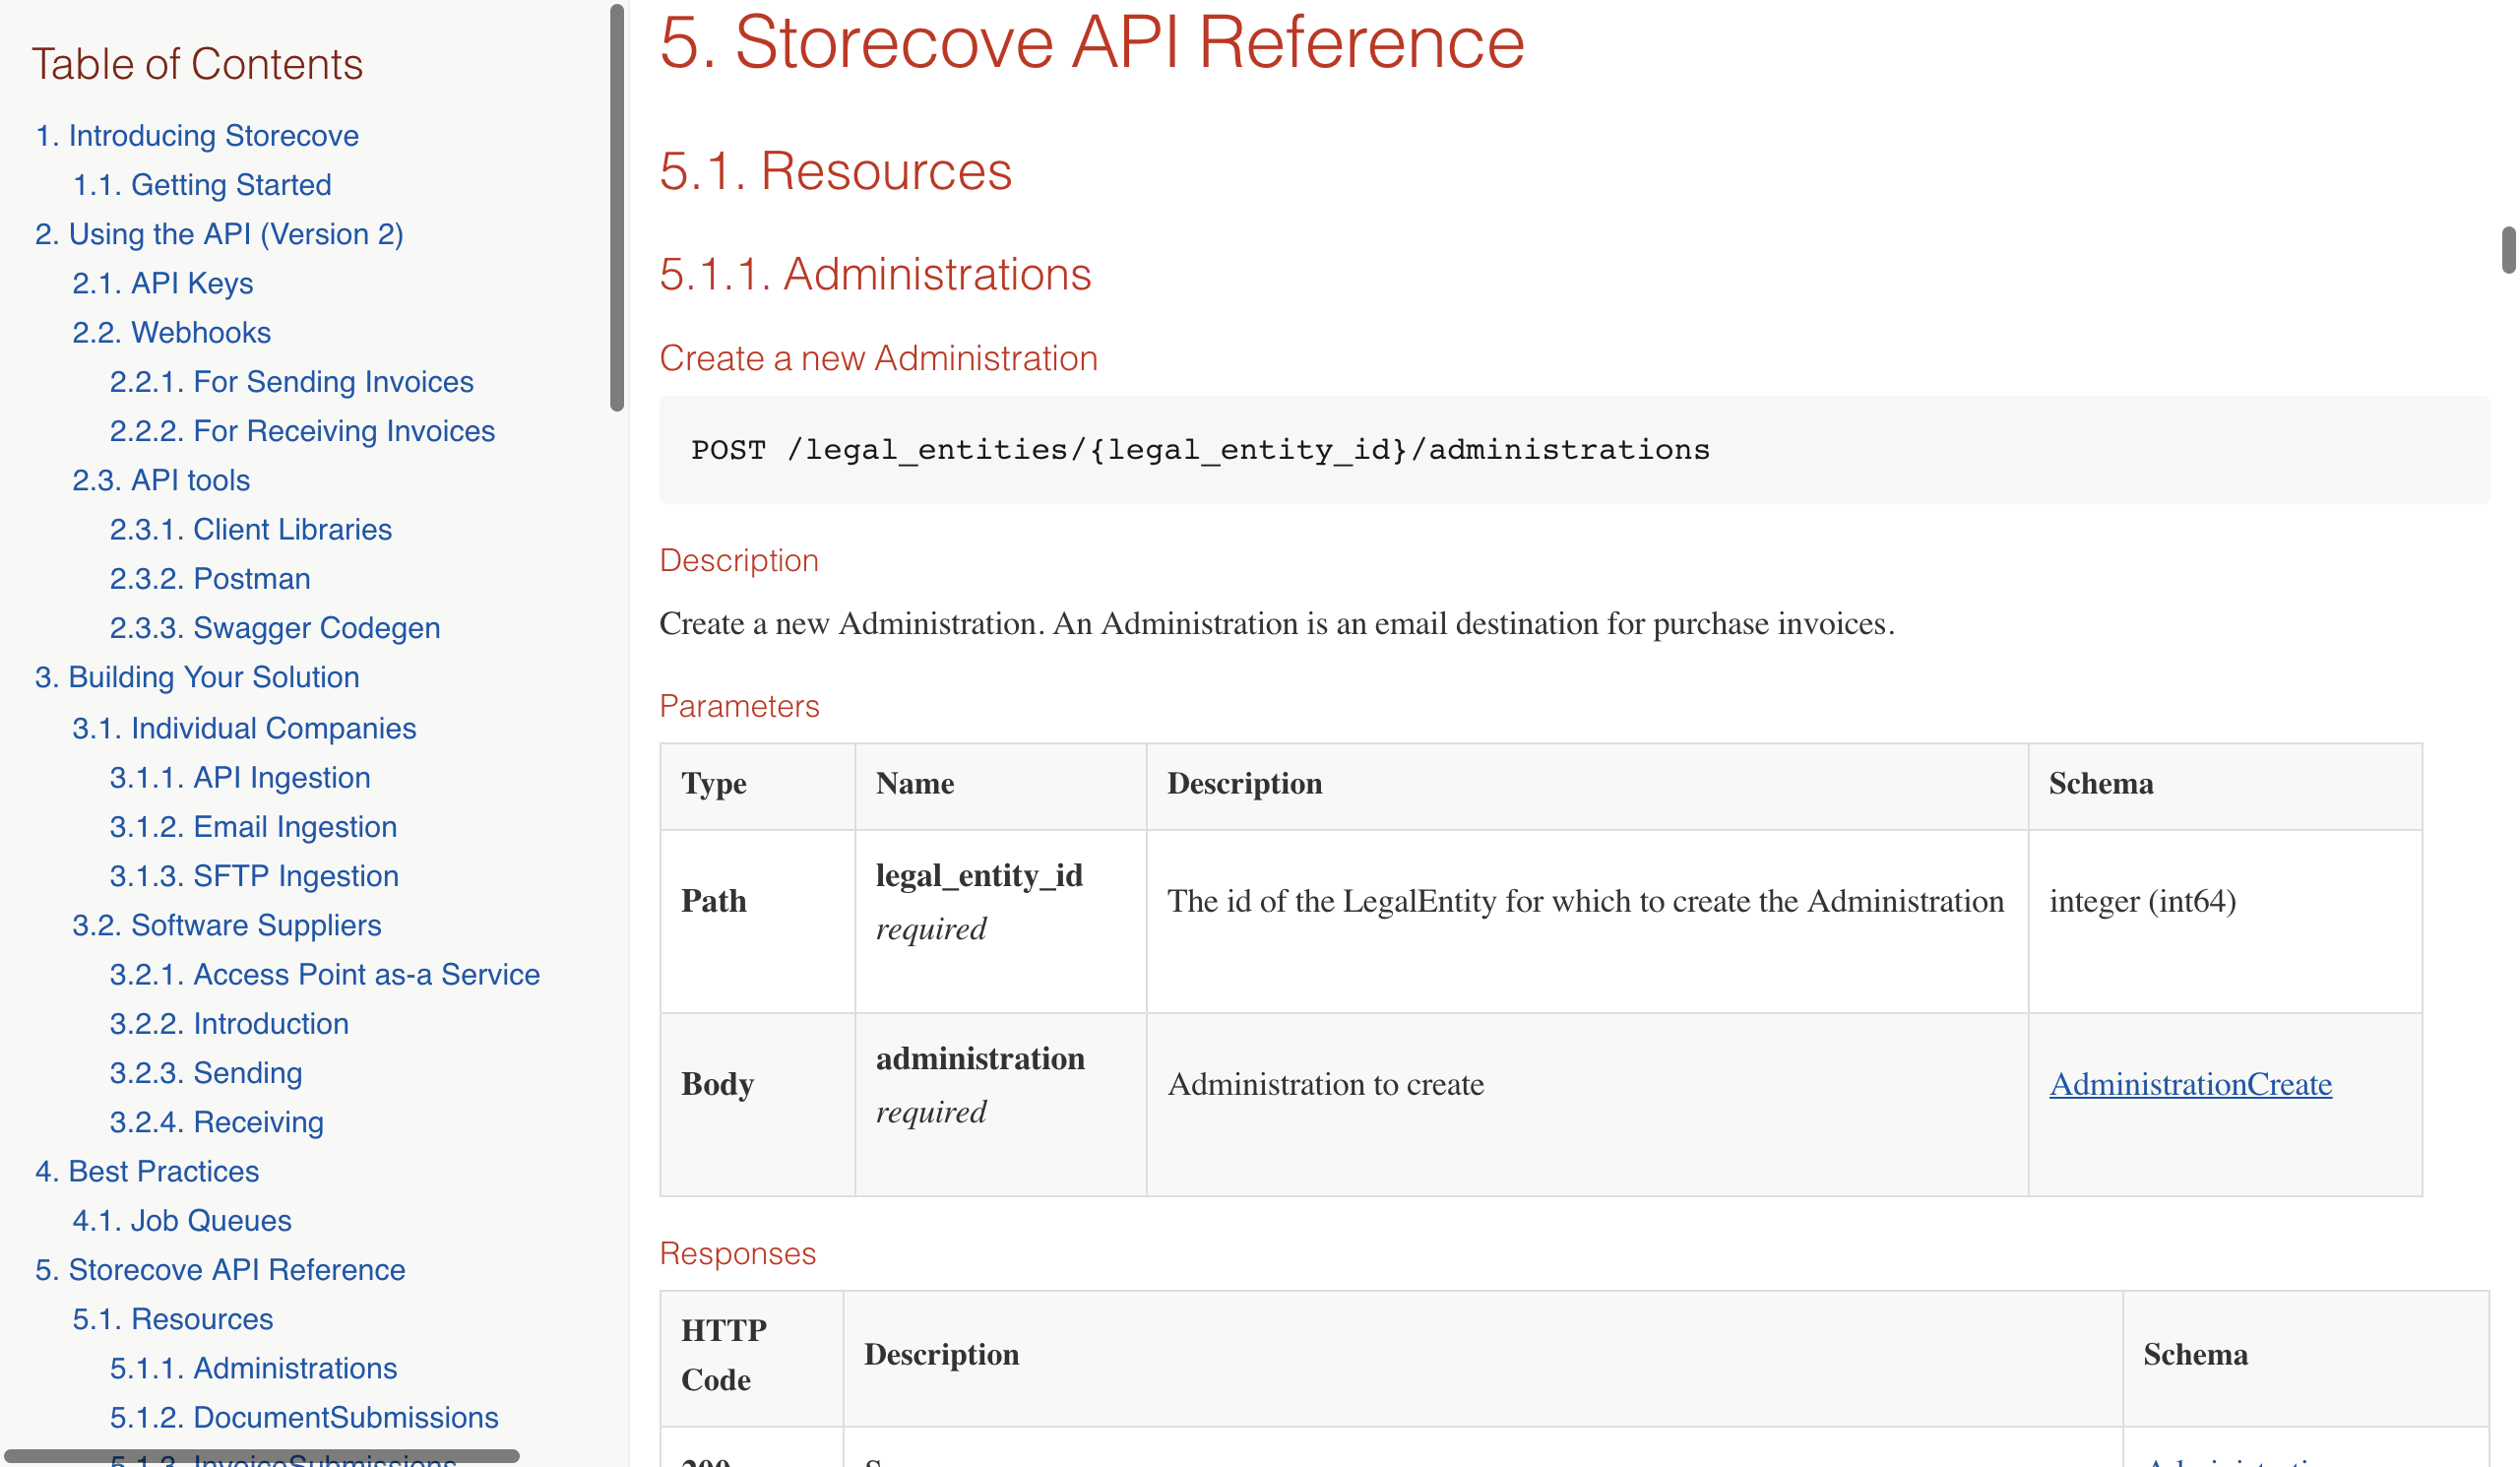Go to Client Libraries entry
This screenshot has width=2520, height=1467.
click(x=250, y=529)
